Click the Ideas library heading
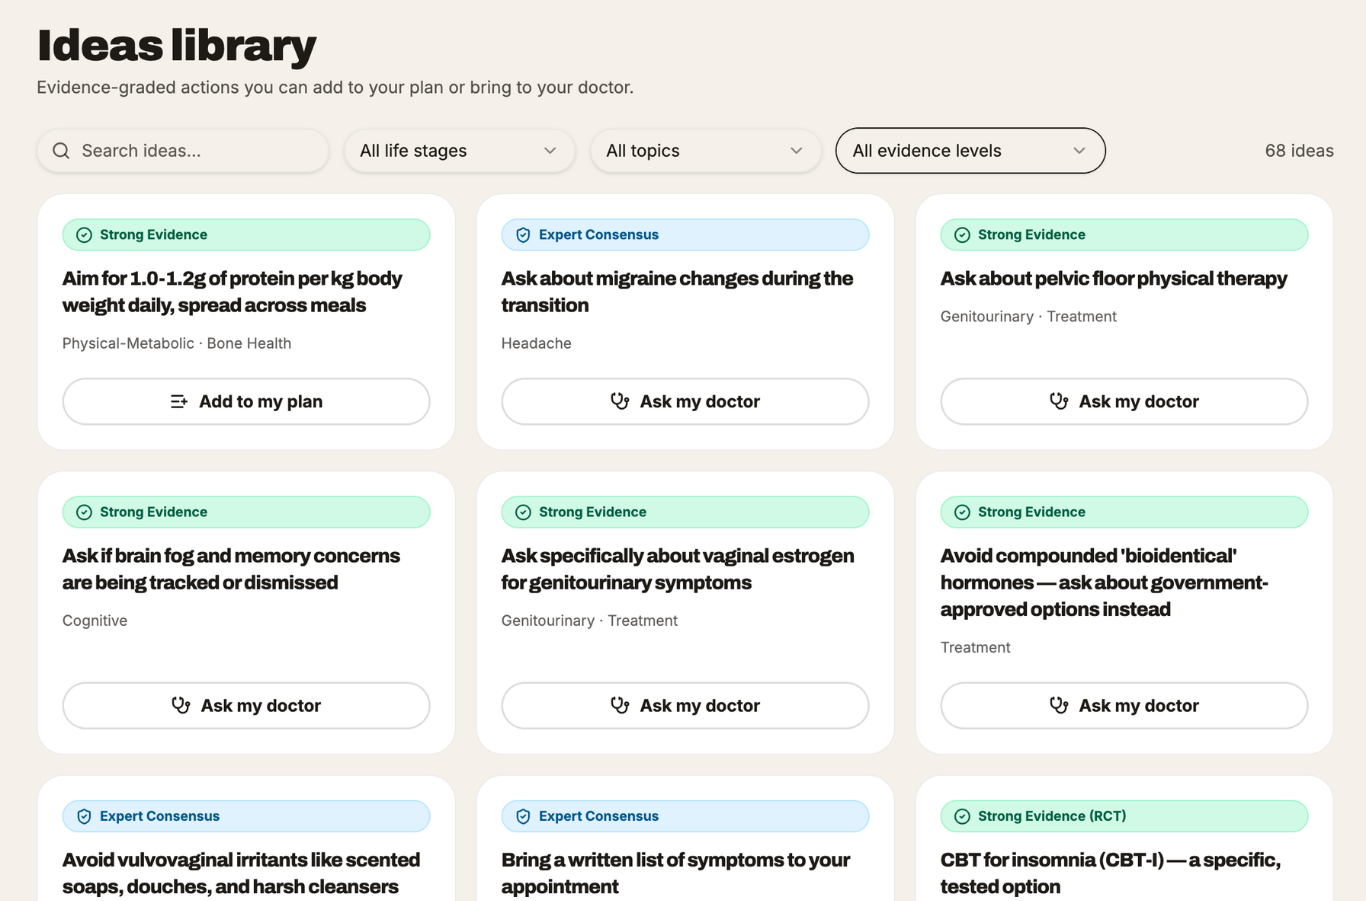Viewport: 1366px width, 901px height. [x=177, y=45]
